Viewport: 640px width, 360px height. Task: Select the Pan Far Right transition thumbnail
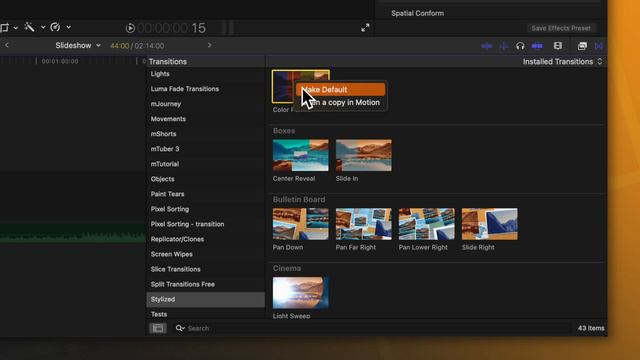click(363, 224)
